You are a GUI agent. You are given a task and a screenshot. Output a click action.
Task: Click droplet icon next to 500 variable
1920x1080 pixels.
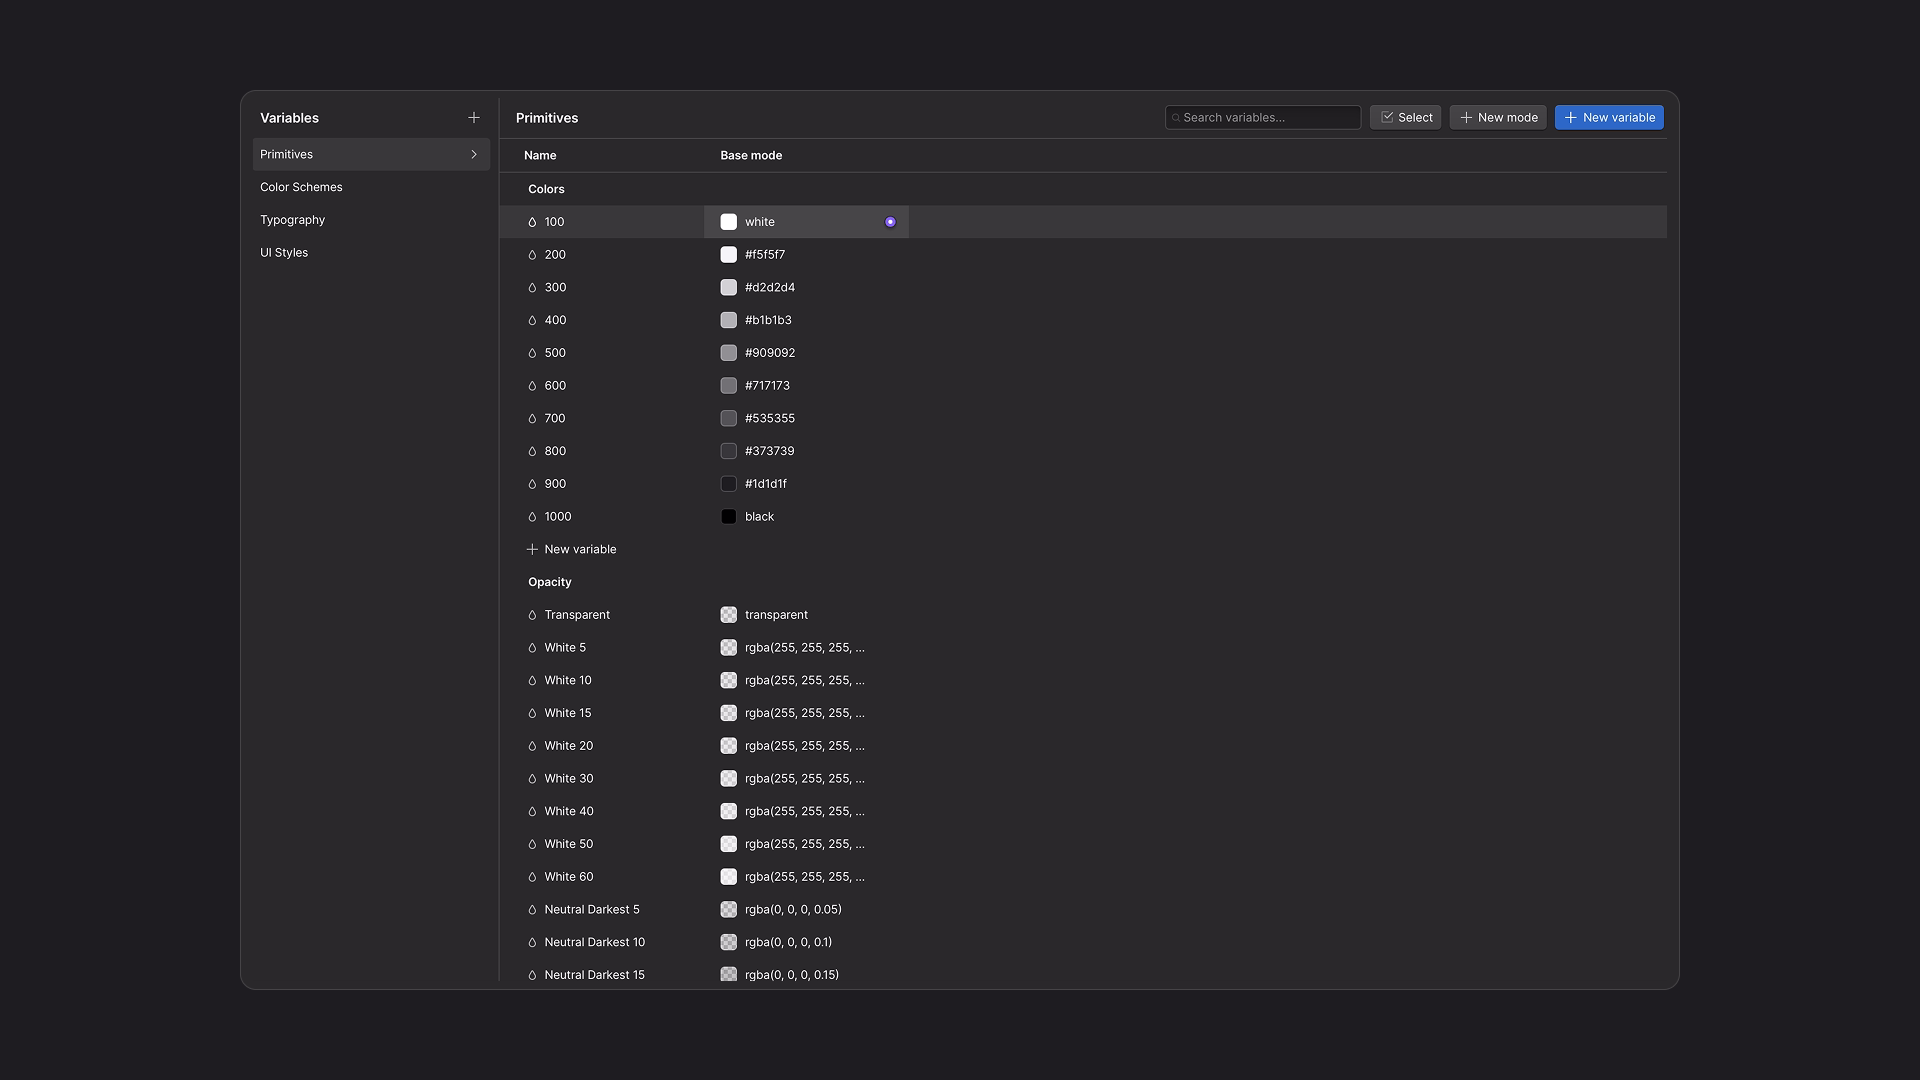pyautogui.click(x=532, y=353)
